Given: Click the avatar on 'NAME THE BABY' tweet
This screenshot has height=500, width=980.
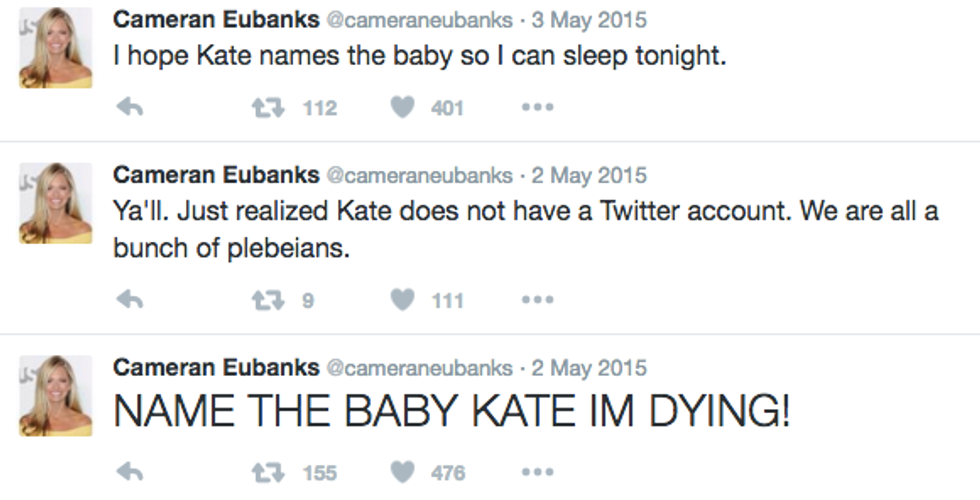Looking at the screenshot, I should click(x=56, y=396).
